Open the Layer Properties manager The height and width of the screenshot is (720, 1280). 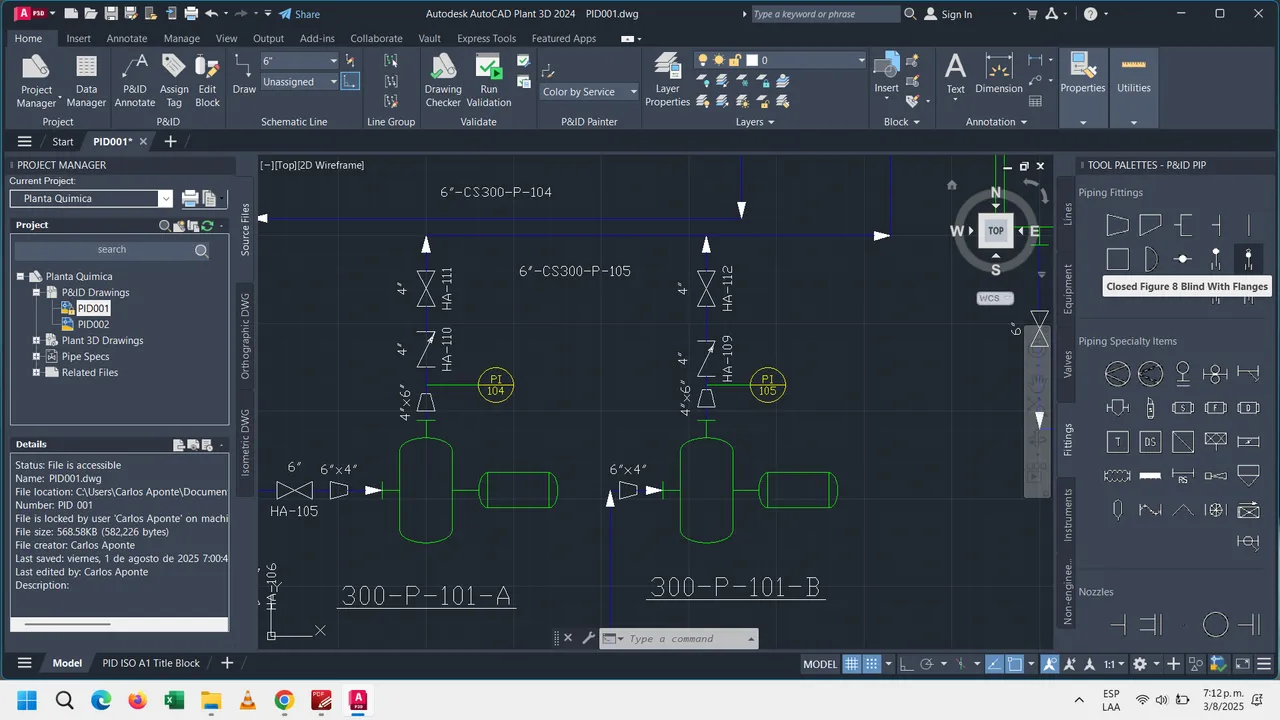pos(667,80)
